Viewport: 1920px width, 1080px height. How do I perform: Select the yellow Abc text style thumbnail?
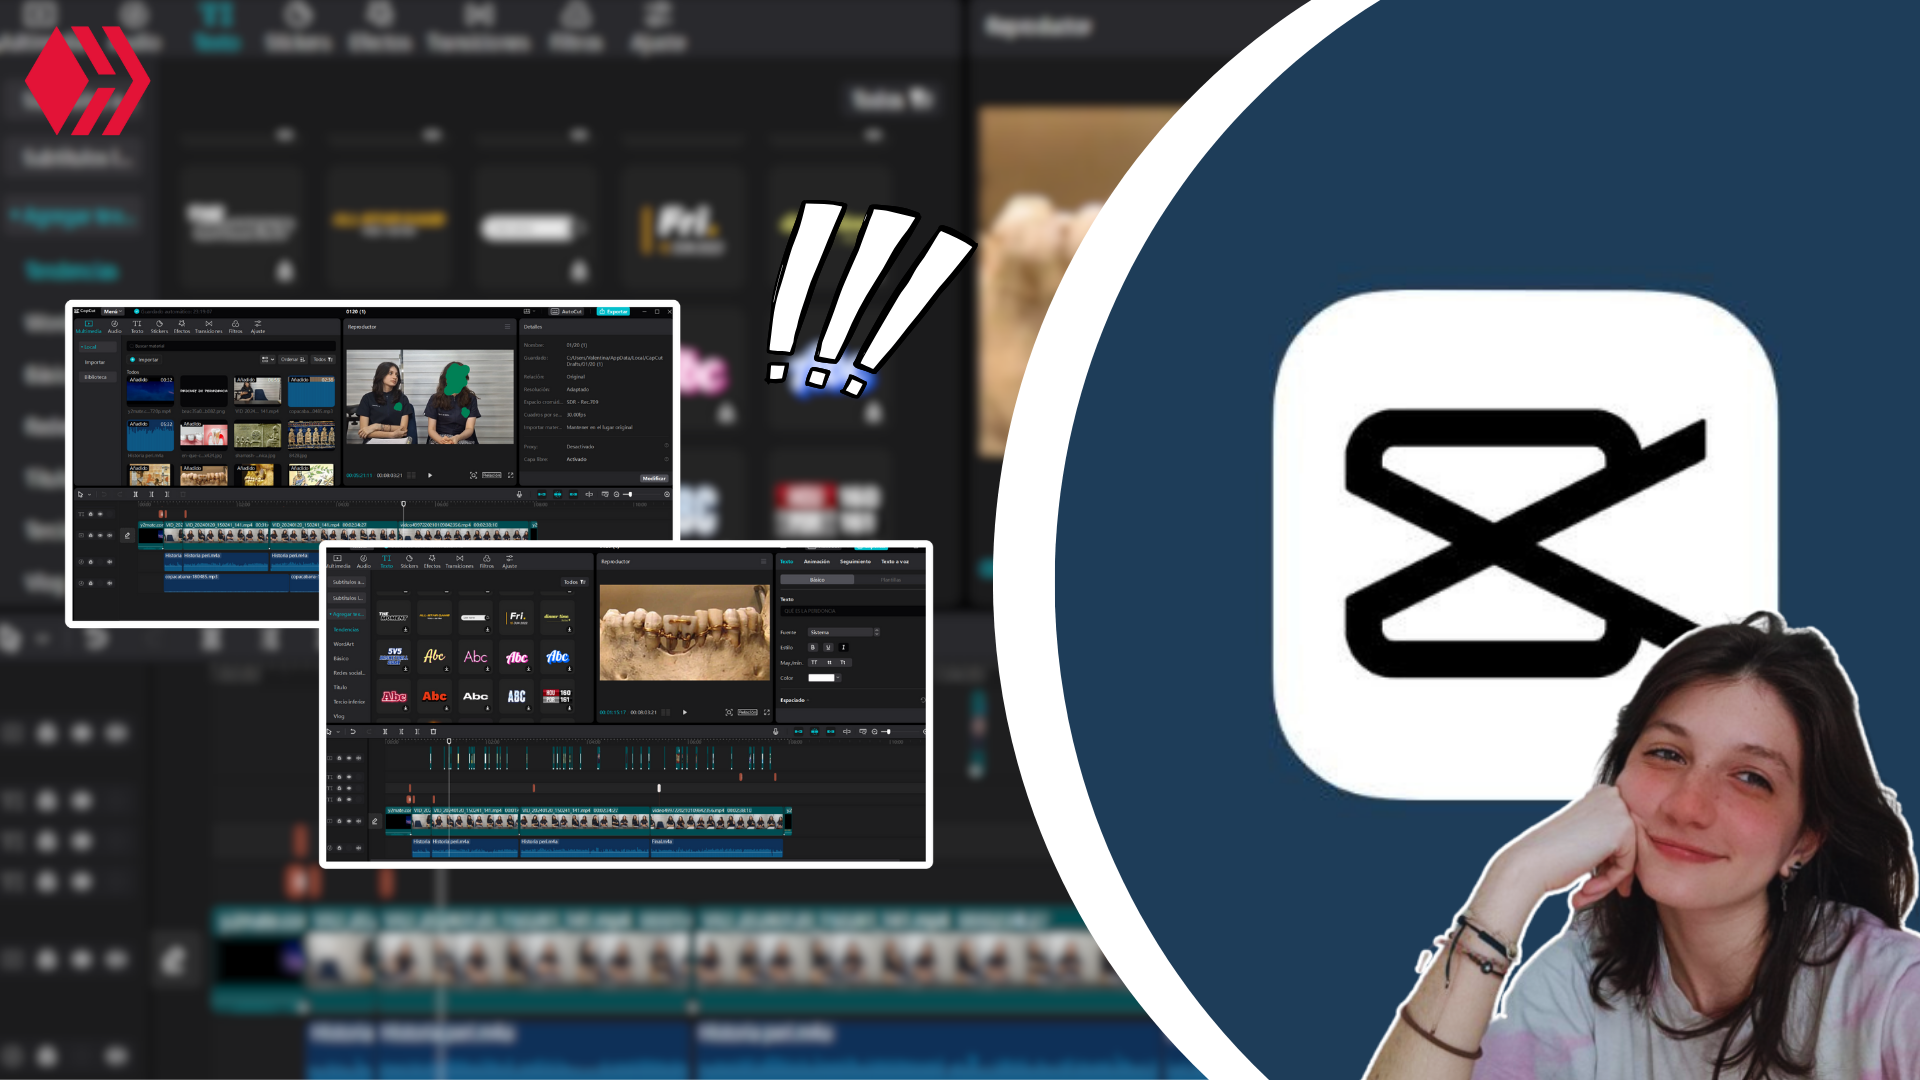434,657
